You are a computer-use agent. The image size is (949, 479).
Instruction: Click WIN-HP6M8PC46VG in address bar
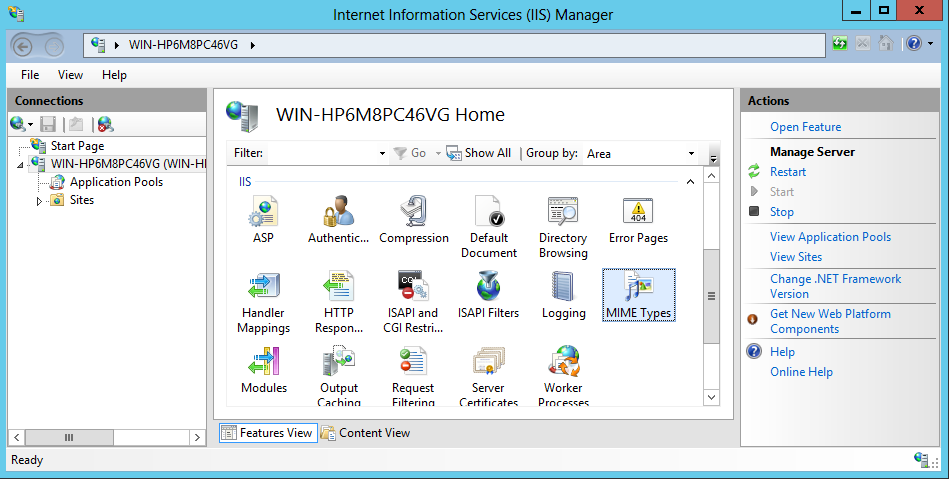(183, 45)
